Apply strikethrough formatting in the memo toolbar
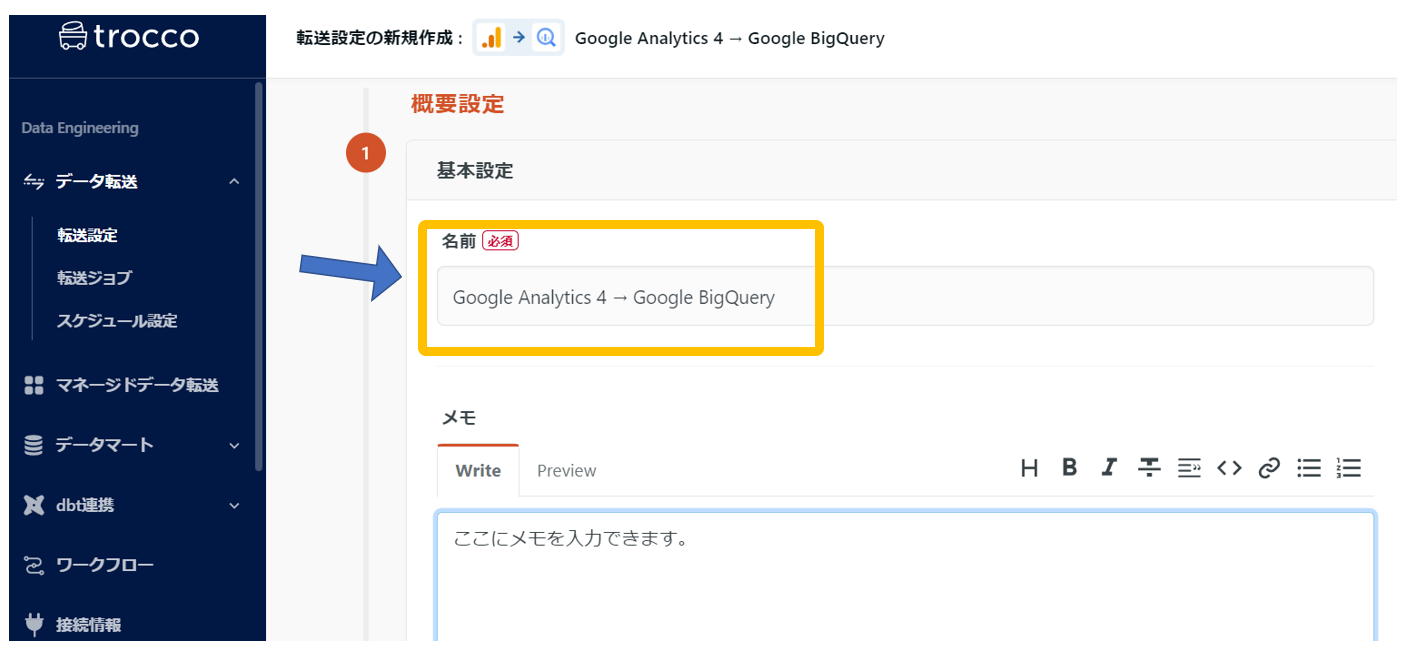 pyautogui.click(x=1149, y=467)
